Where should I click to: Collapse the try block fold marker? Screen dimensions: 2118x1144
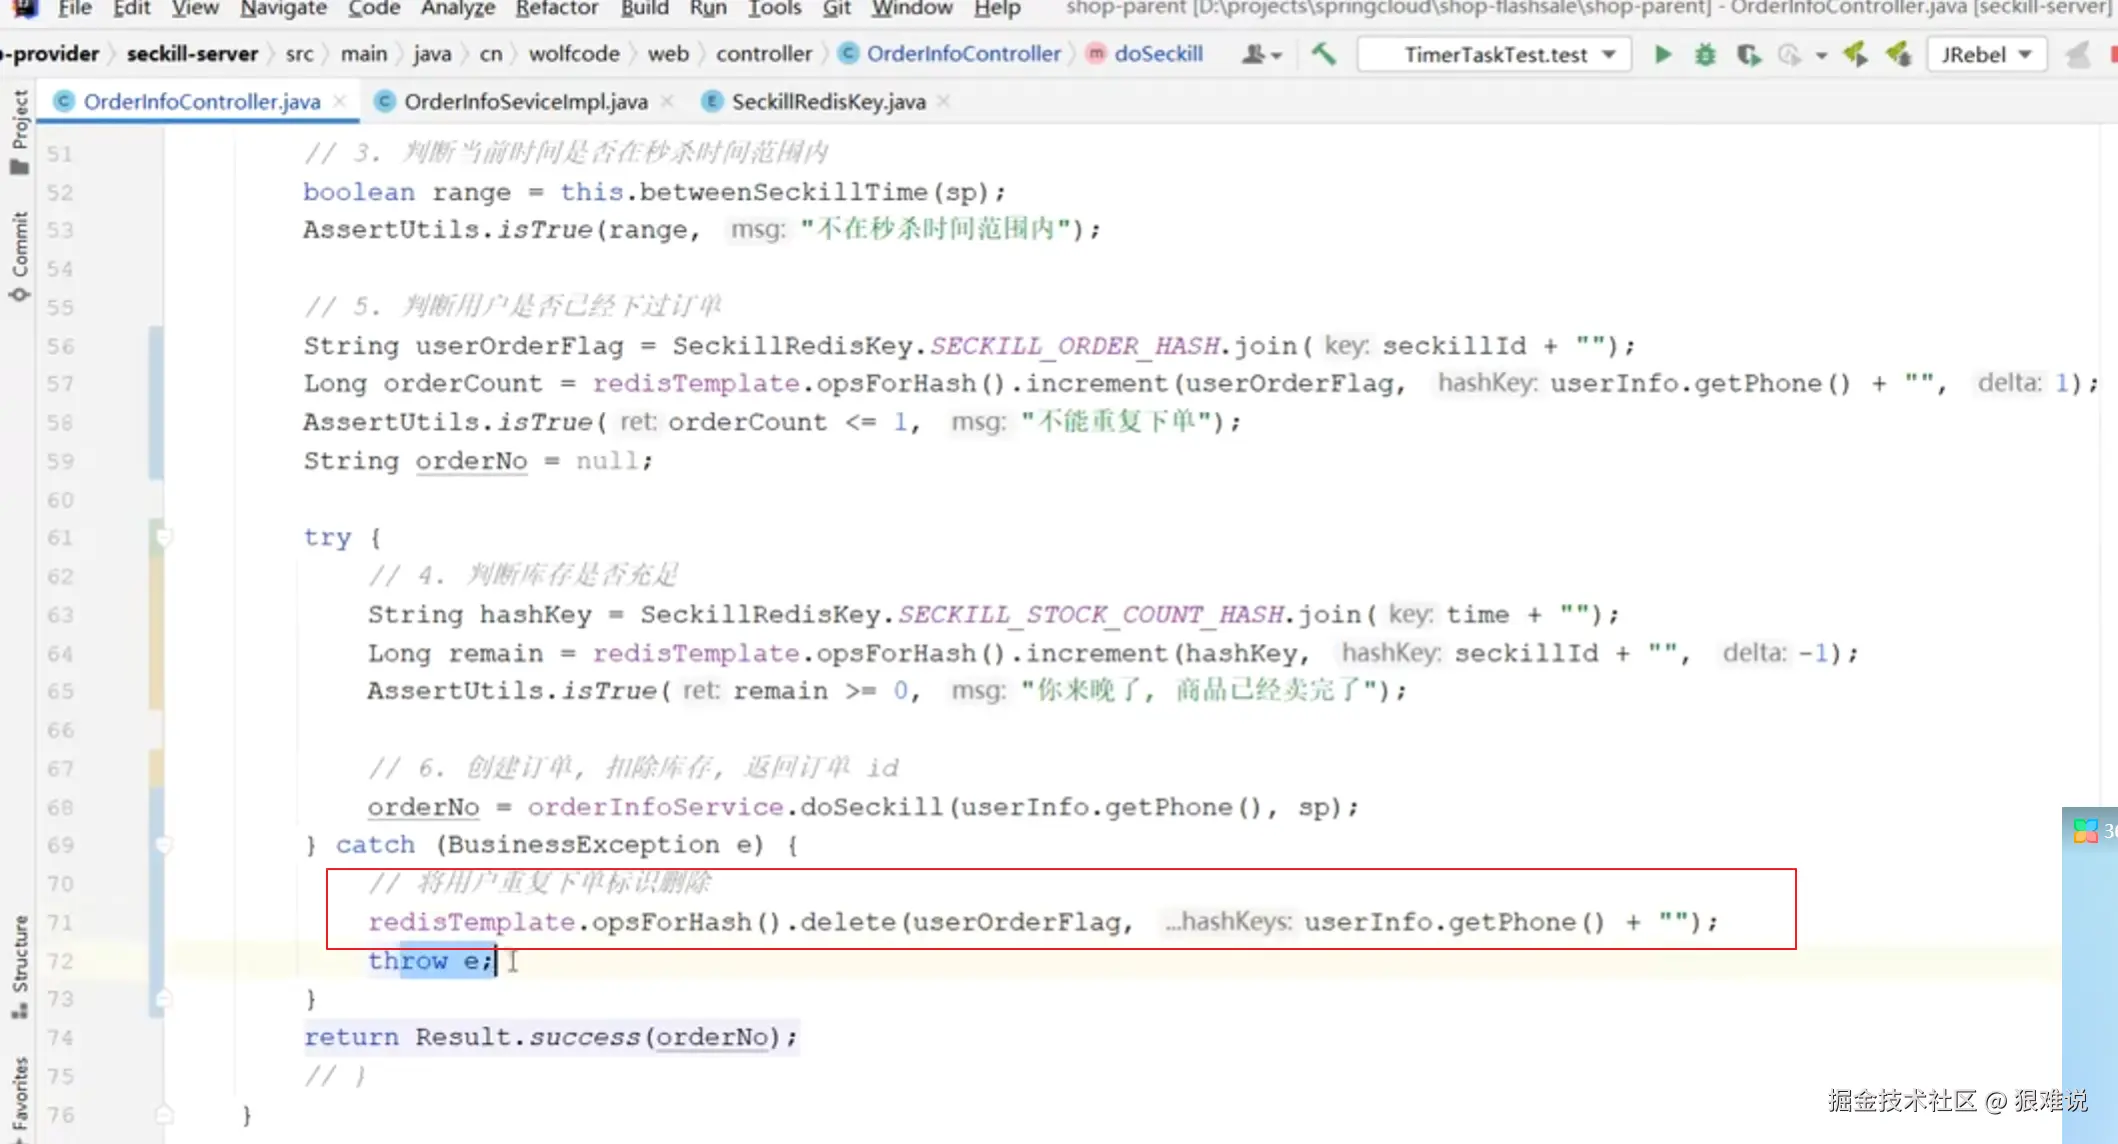click(x=164, y=538)
